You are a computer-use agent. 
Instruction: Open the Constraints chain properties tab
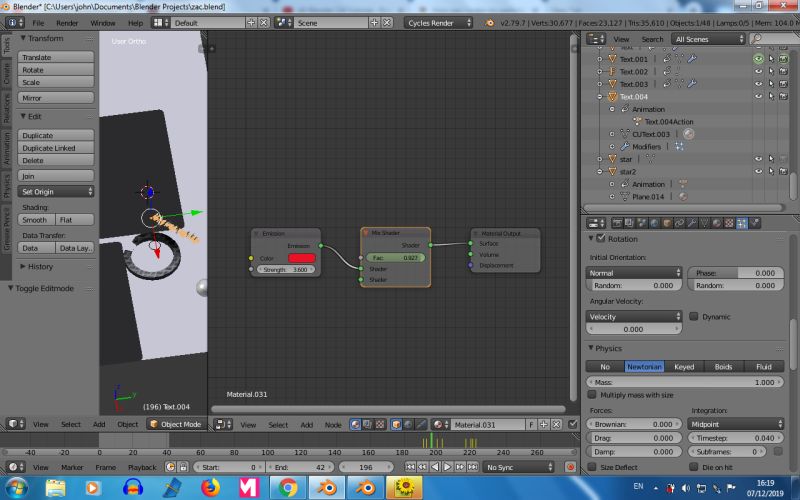(680, 223)
